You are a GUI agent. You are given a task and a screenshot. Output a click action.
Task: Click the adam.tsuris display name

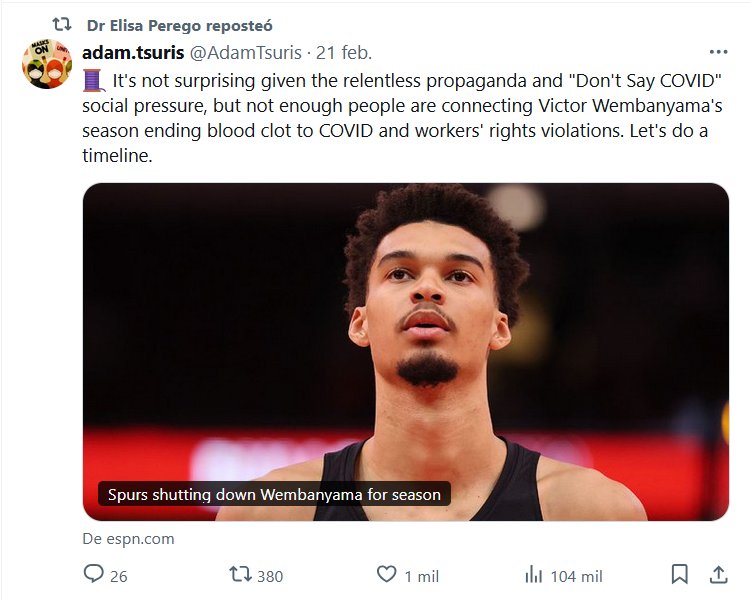133,52
